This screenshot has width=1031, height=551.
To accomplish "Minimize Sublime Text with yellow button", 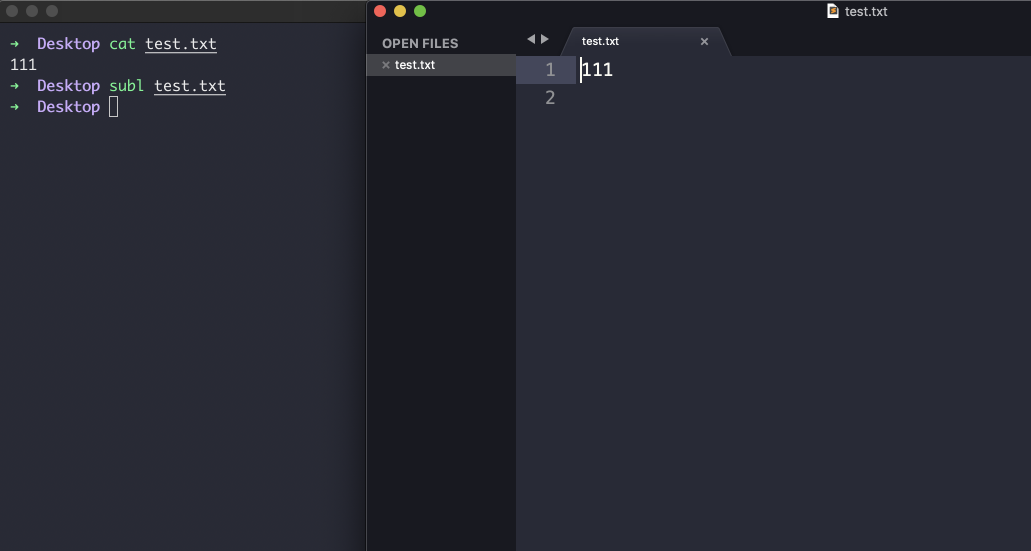I will [400, 11].
